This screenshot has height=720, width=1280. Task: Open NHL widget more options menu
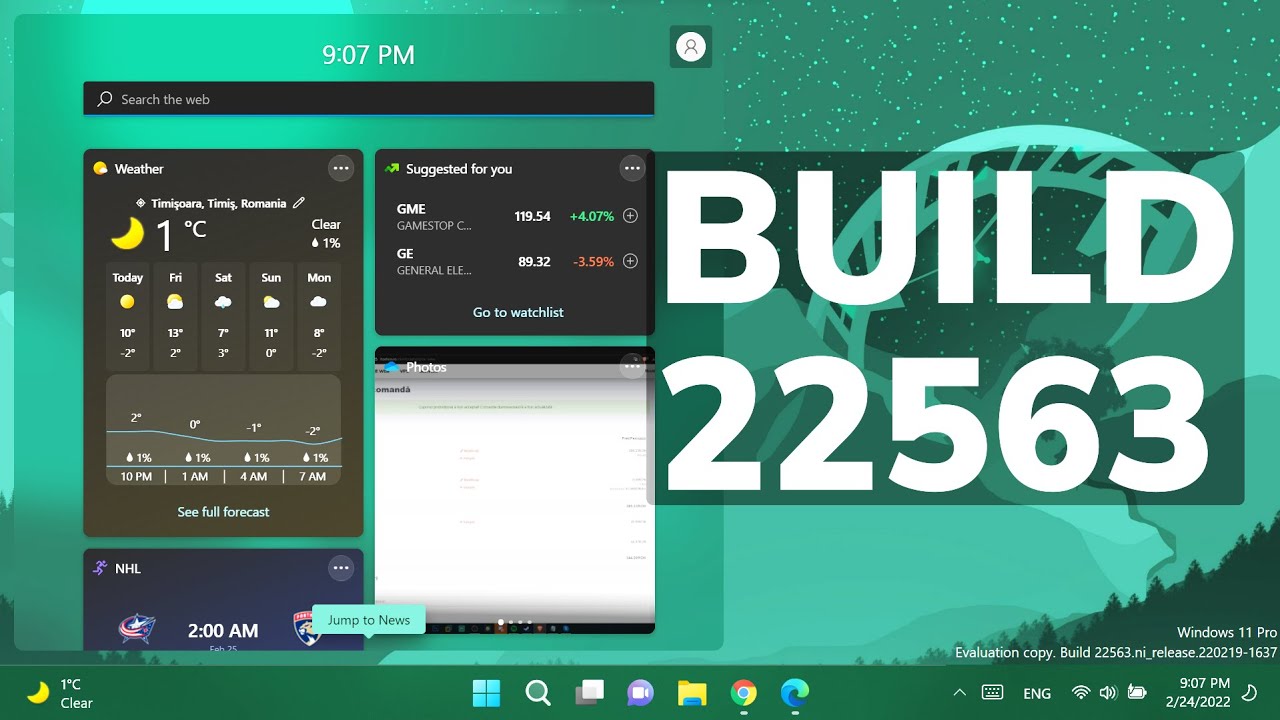point(341,568)
